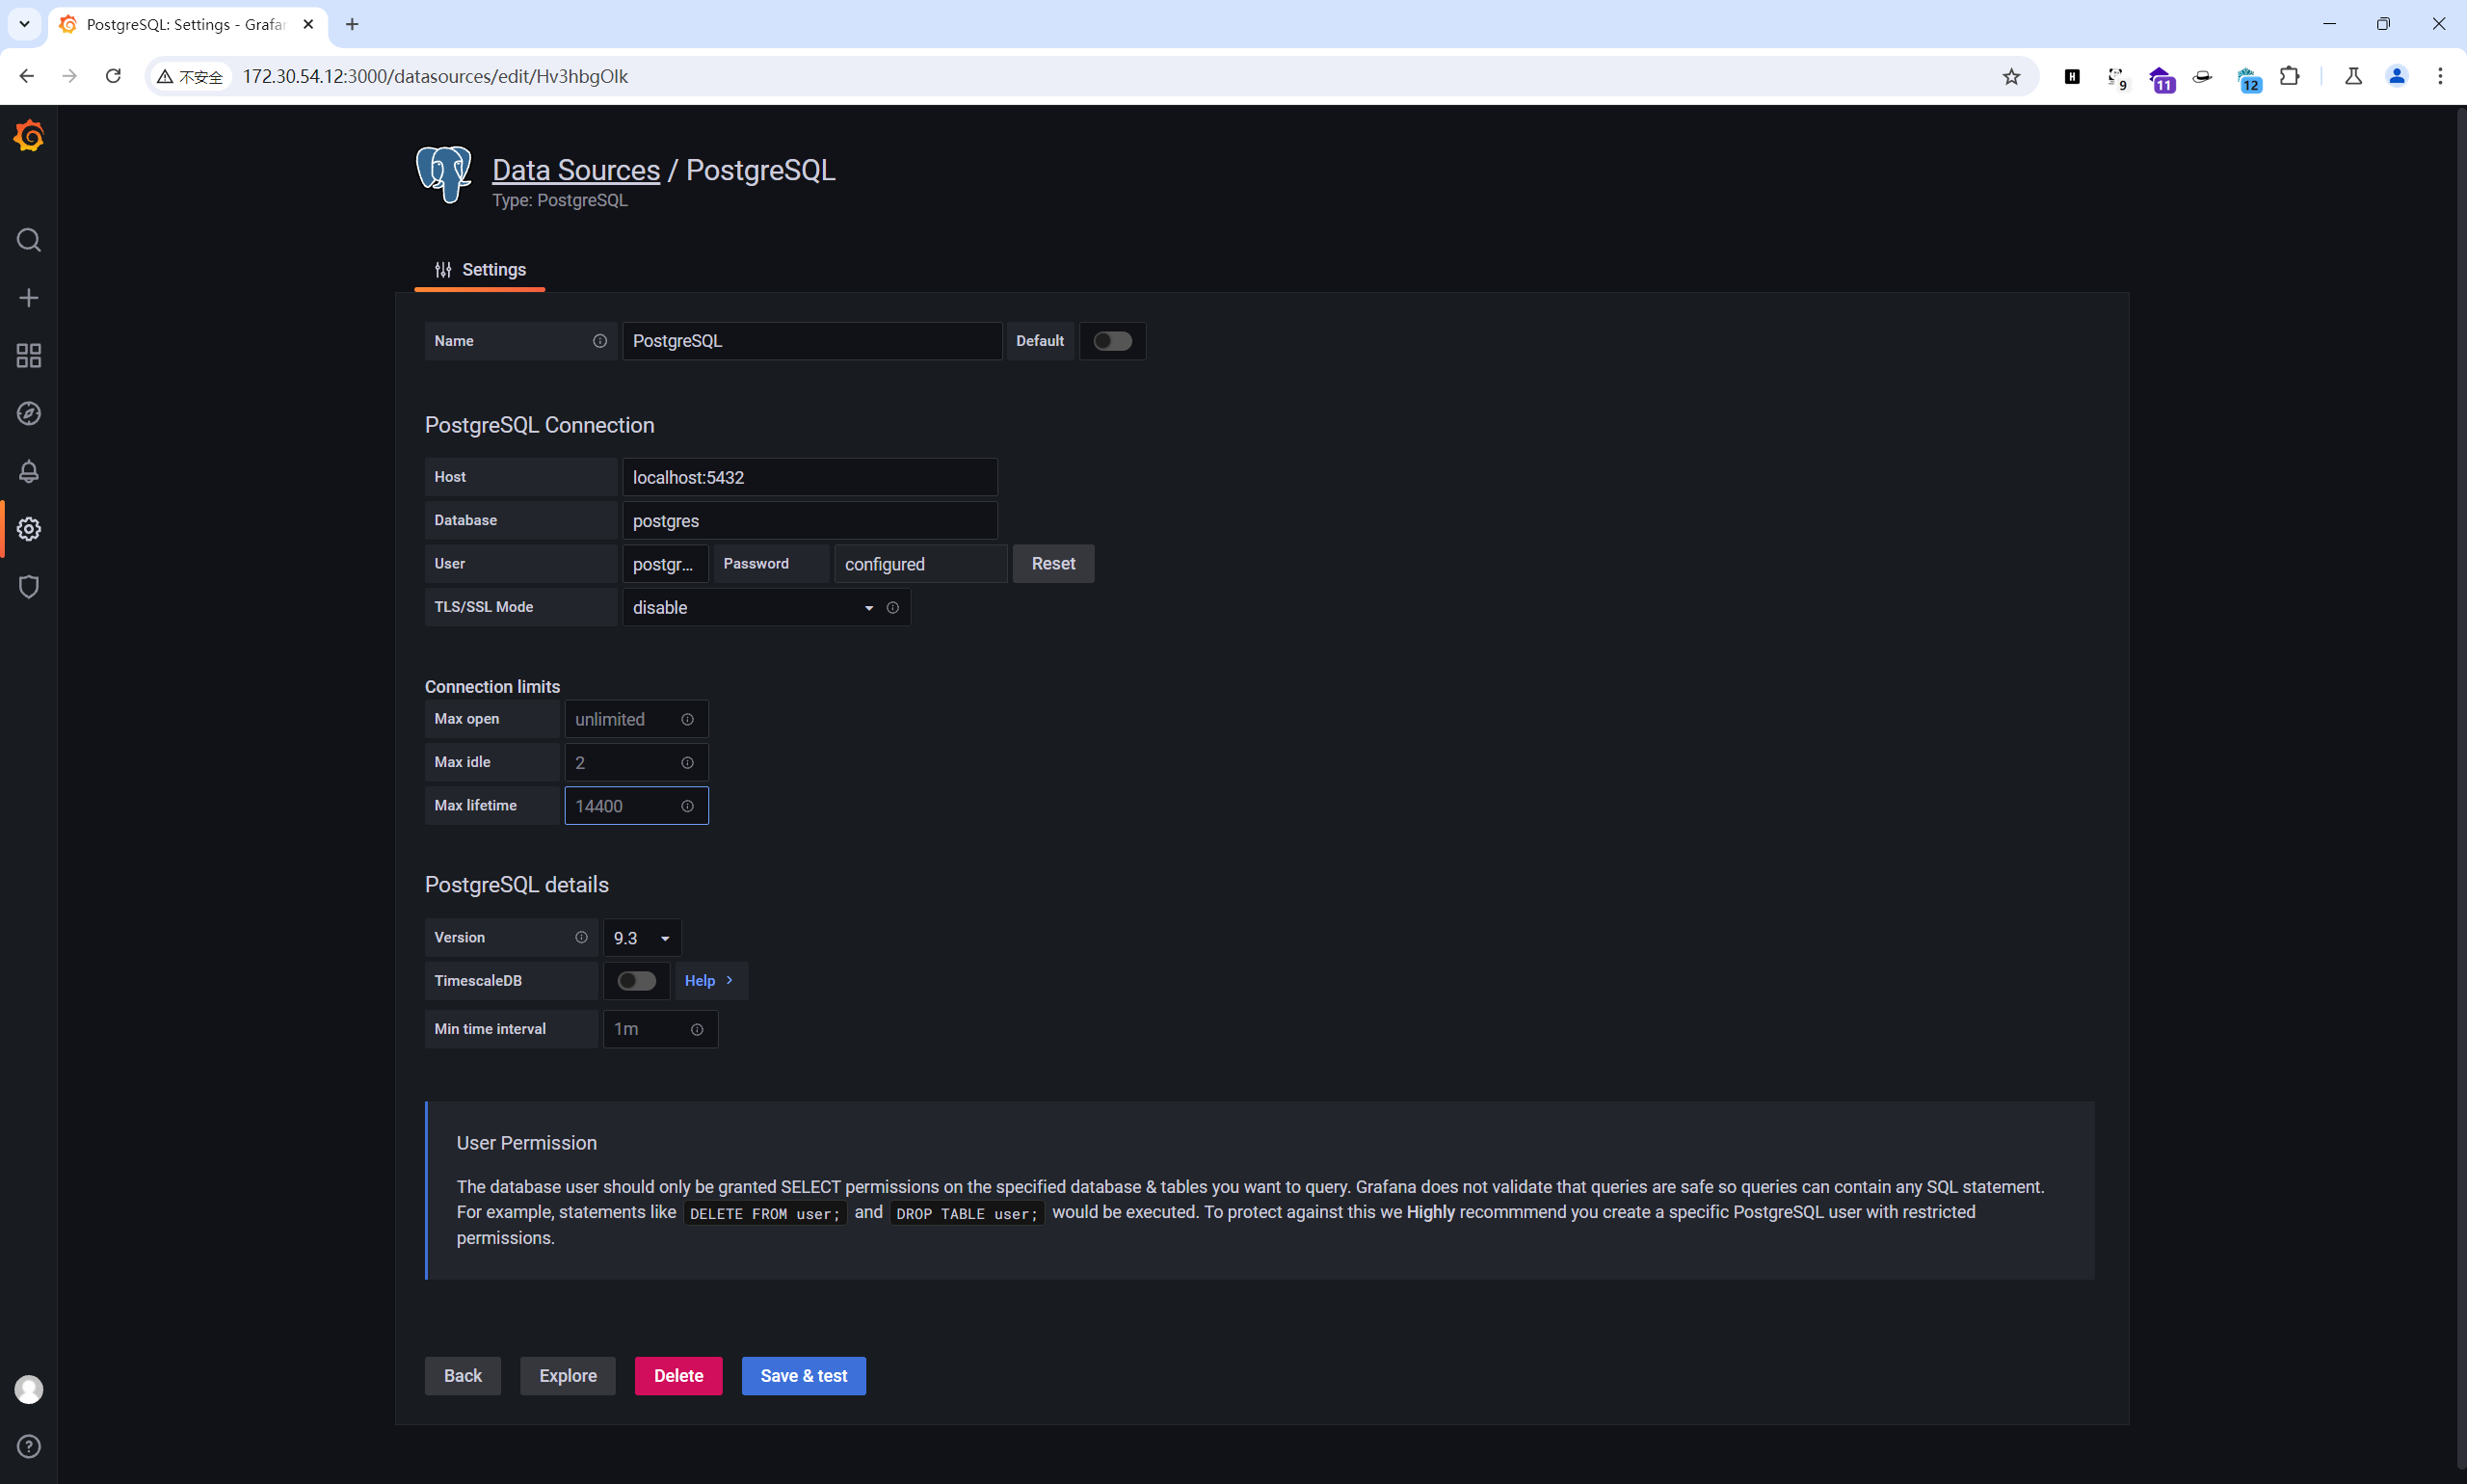Click the Grafana logo home icon
Image resolution: width=2467 pixels, height=1484 pixels.
point(29,135)
